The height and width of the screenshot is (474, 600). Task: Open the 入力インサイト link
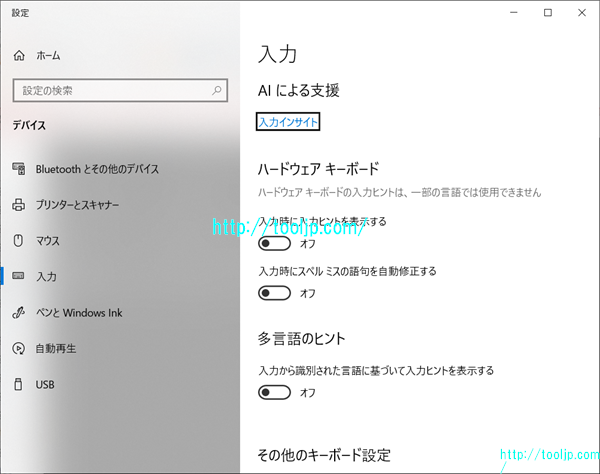pos(288,122)
